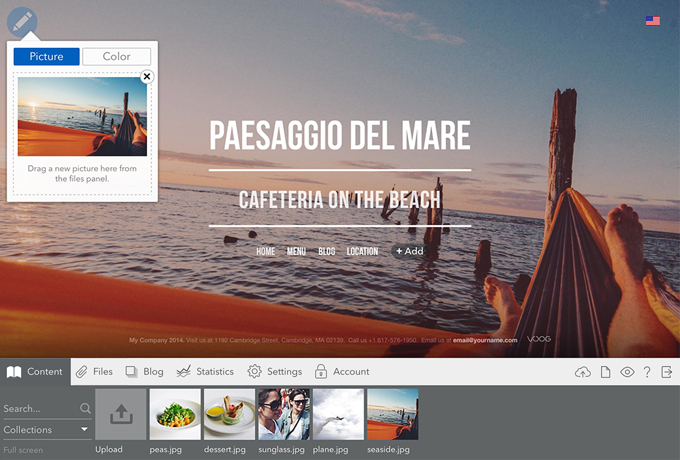Switch to Color background mode
This screenshot has width=680, height=460.
pyautogui.click(x=116, y=57)
